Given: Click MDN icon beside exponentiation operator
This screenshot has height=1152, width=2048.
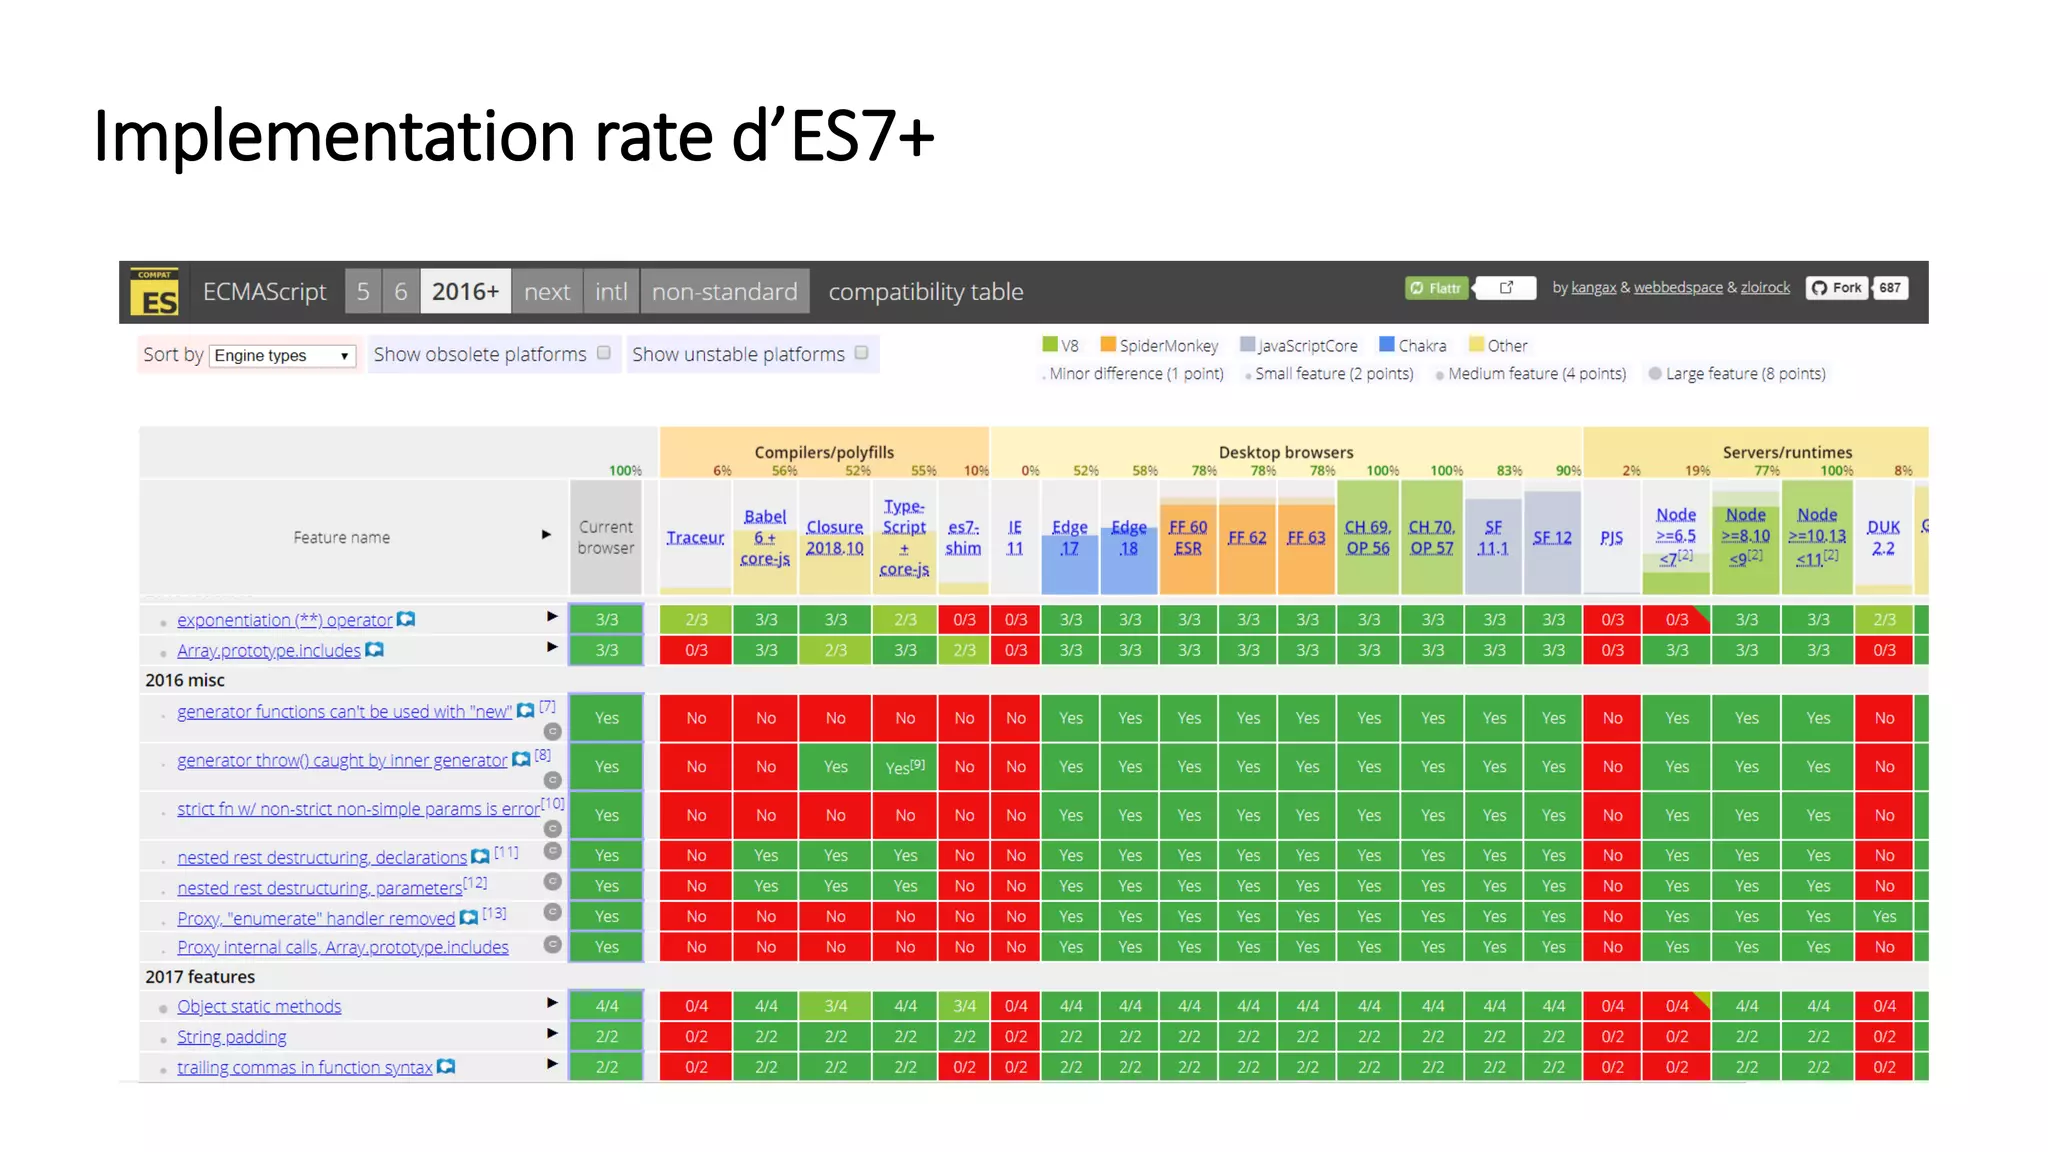Looking at the screenshot, I should point(406,619).
